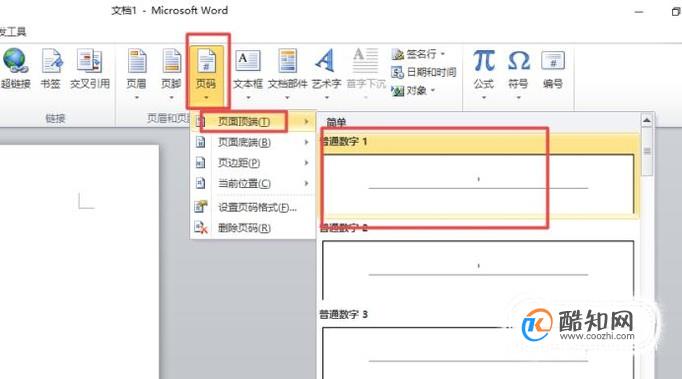
Task: Choose the 普通数字 1 page number style
Action: 478,176
